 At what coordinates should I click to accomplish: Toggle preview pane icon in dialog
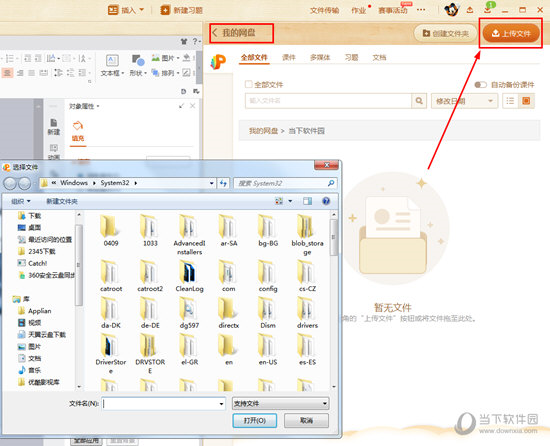pyautogui.click(x=308, y=201)
